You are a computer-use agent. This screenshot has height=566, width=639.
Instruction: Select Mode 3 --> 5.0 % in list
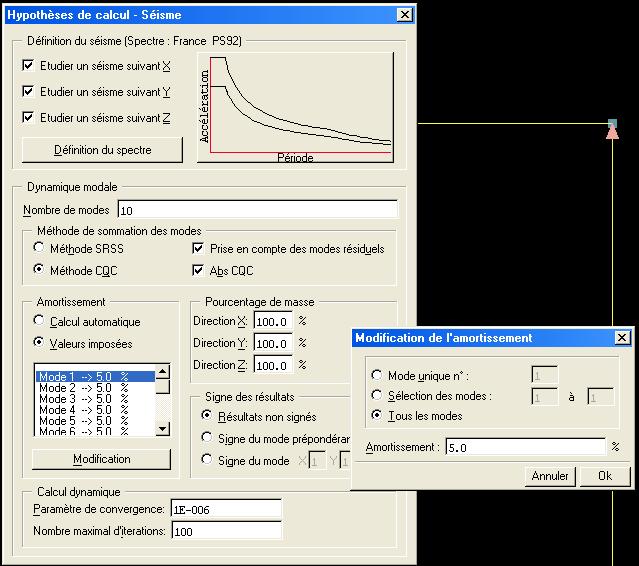[95, 399]
